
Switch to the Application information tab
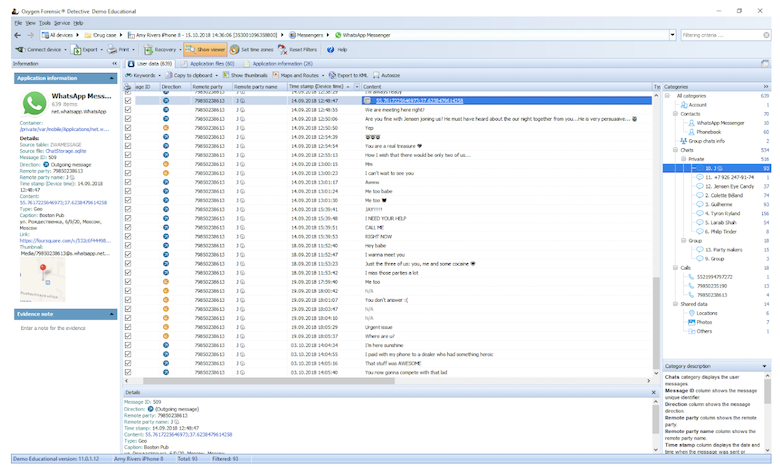tap(278, 64)
